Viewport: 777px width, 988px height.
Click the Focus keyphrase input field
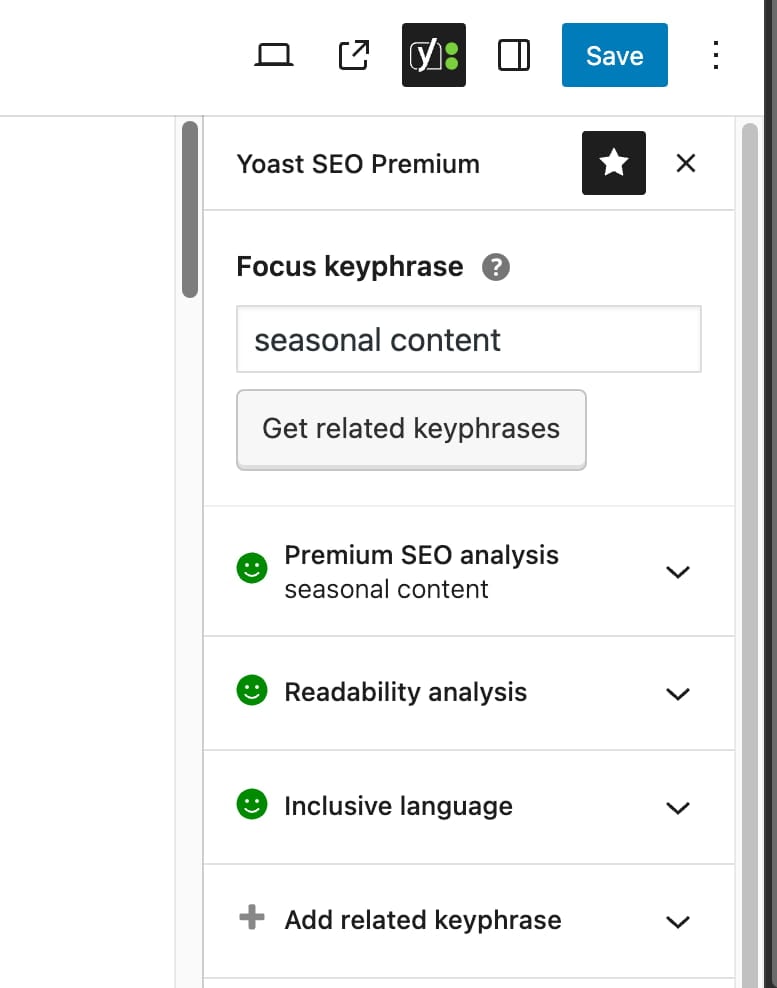pyautogui.click(x=468, y=340)
